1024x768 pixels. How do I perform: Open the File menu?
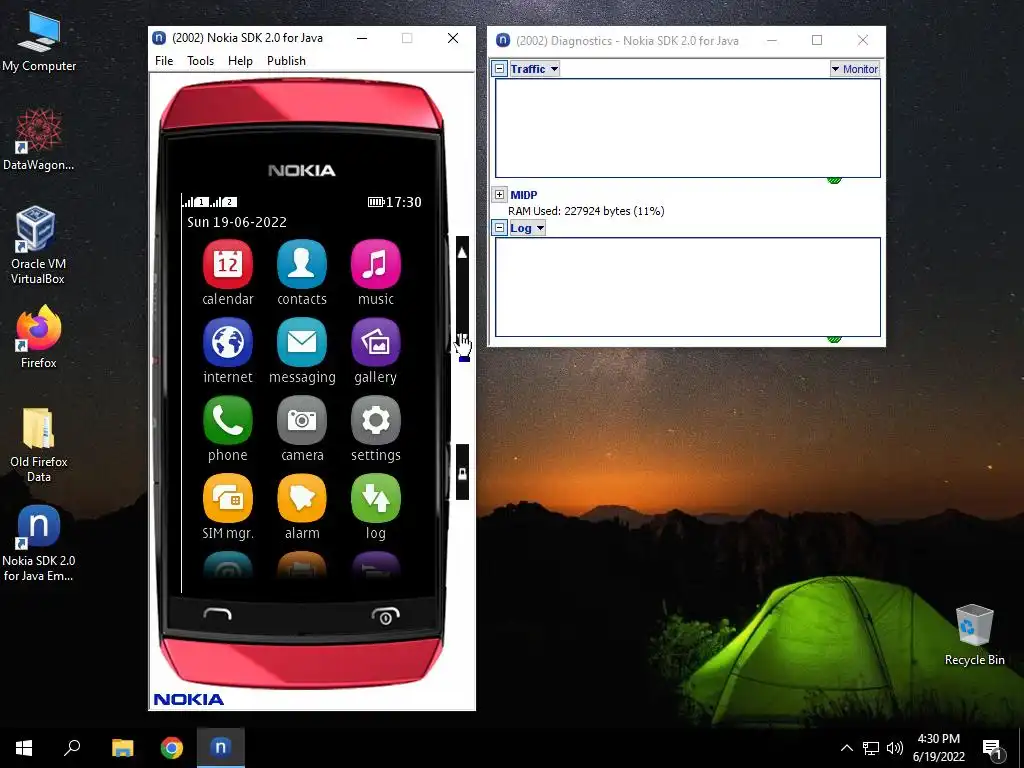pos(164,61)
